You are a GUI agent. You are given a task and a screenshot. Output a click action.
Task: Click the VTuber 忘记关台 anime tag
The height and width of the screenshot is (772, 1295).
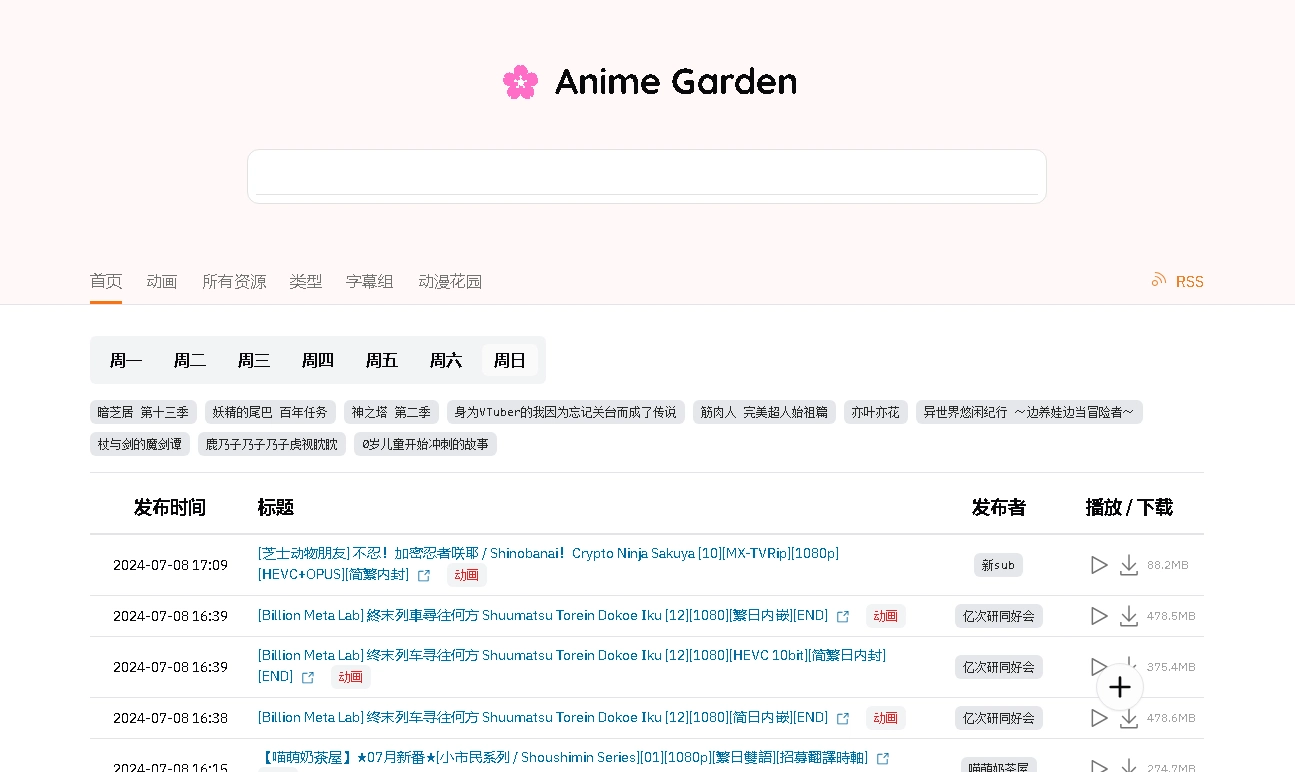566,412
